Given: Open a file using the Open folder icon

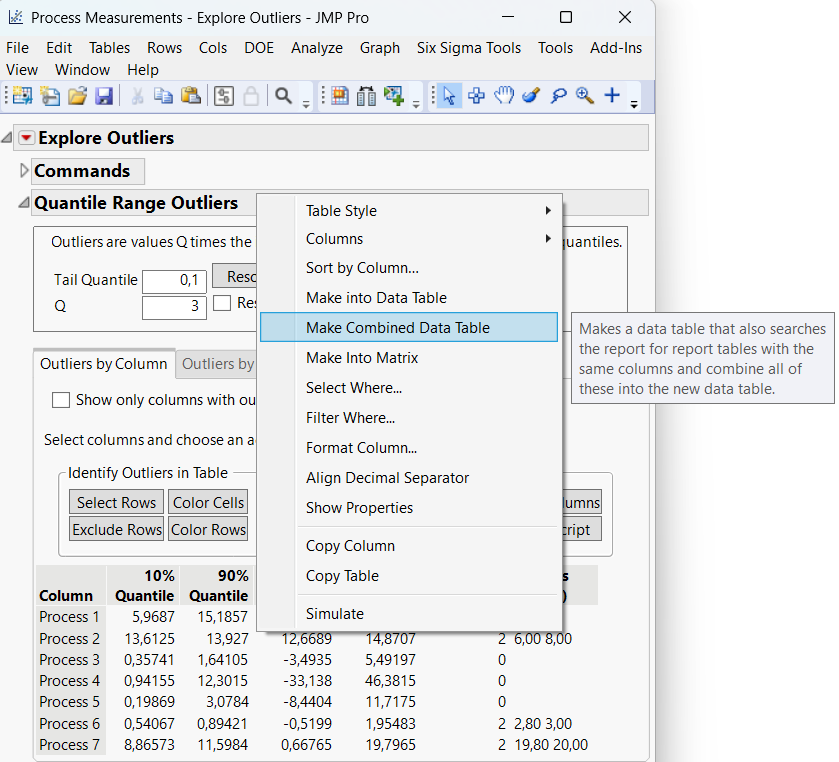Looking at the screenshot, I should click(76, 97).
